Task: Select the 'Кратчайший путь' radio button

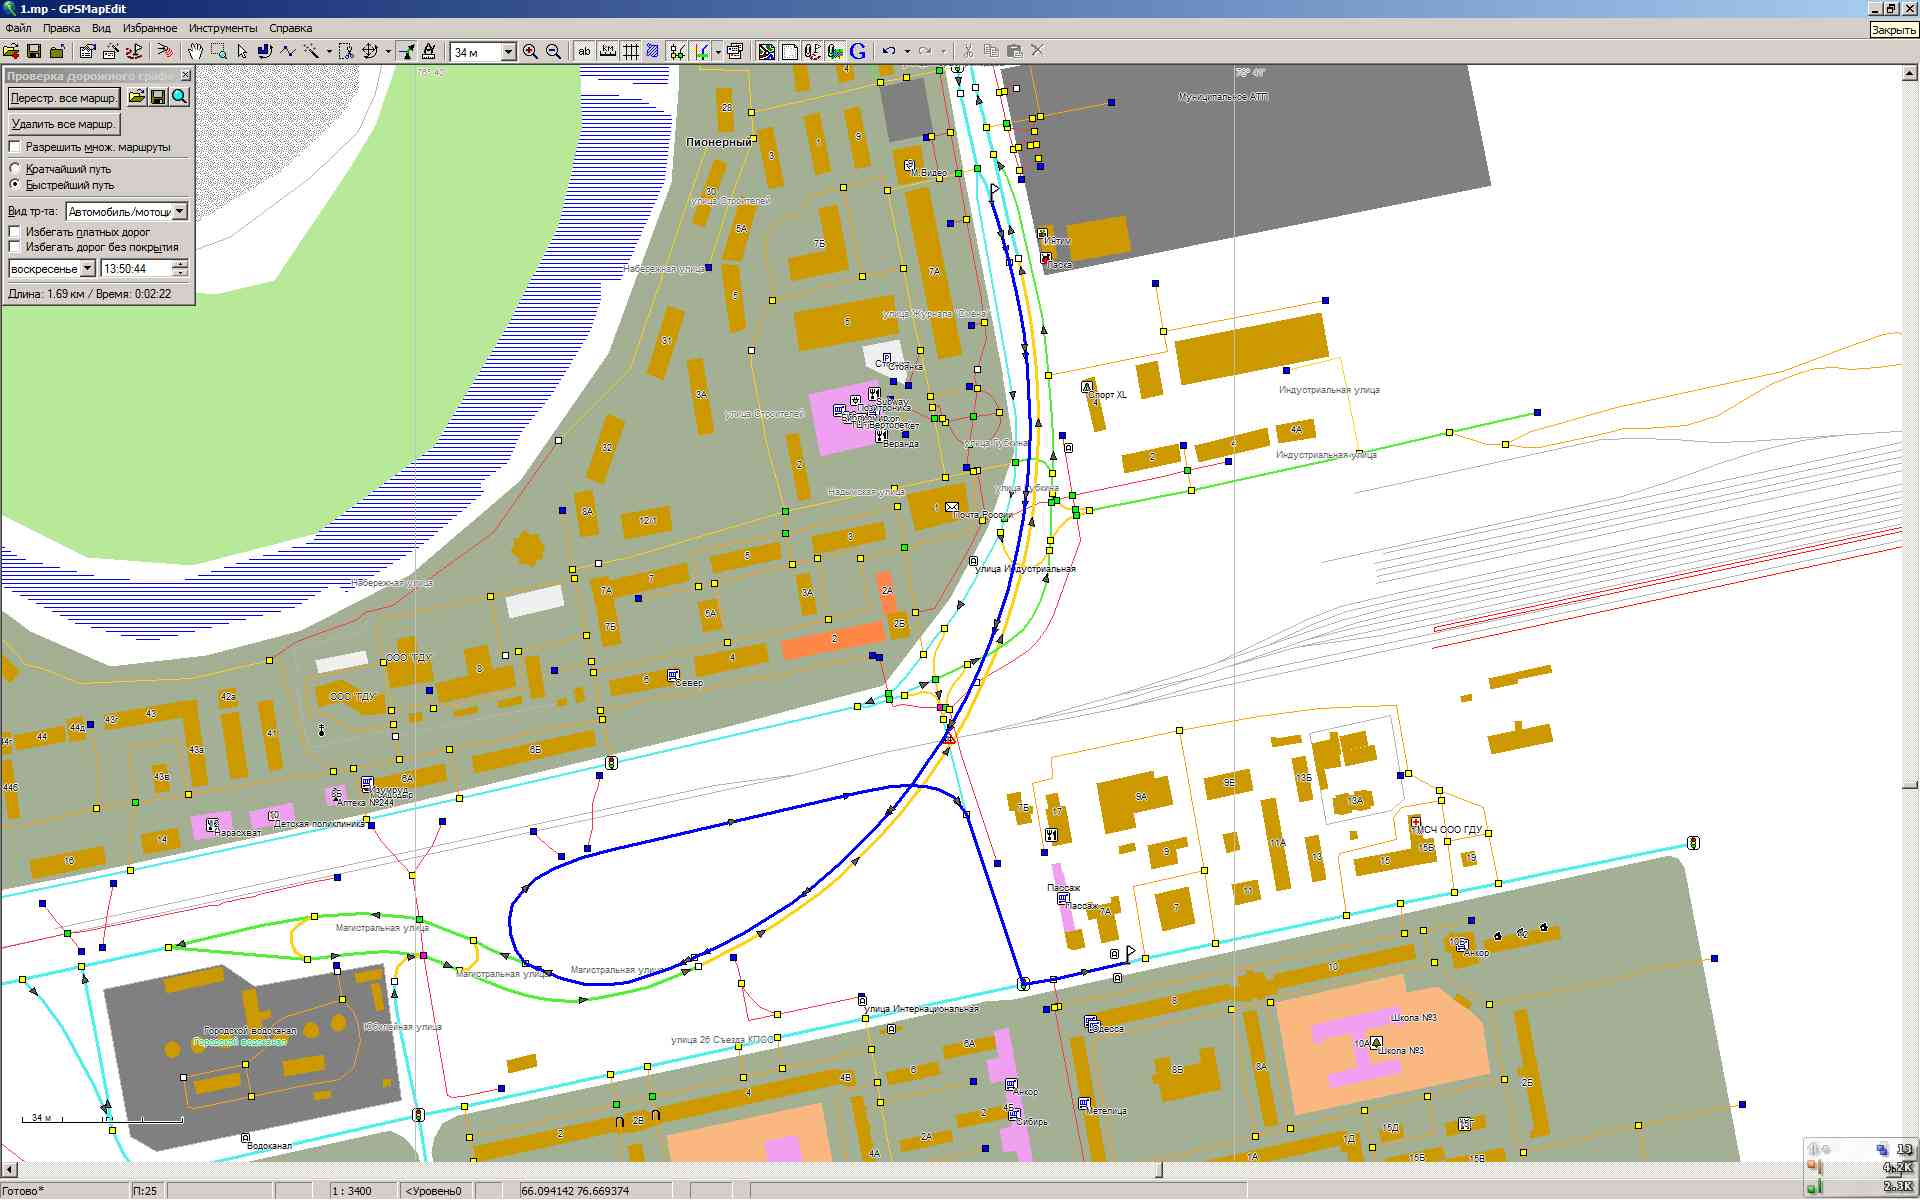Action: (x=15, y=169)
